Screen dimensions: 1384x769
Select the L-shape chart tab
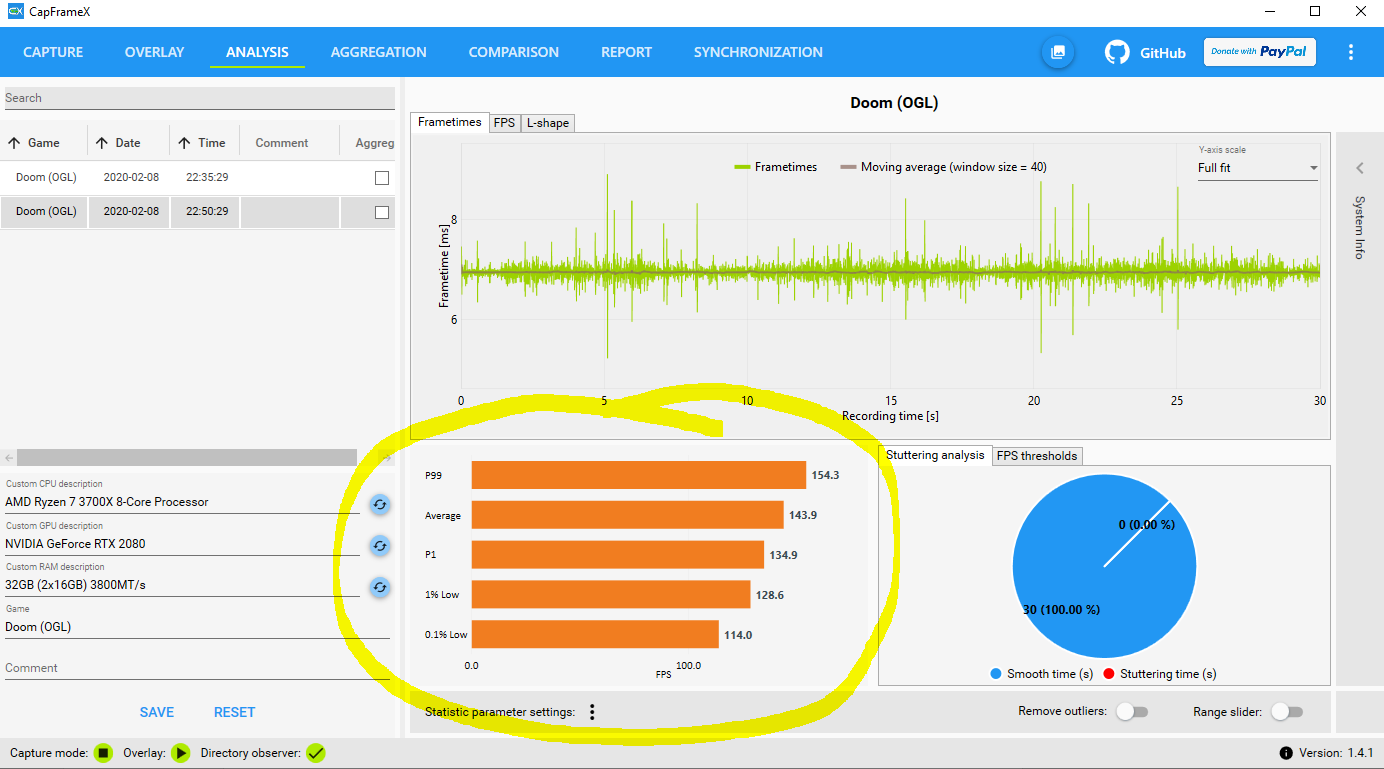(548, 123)
